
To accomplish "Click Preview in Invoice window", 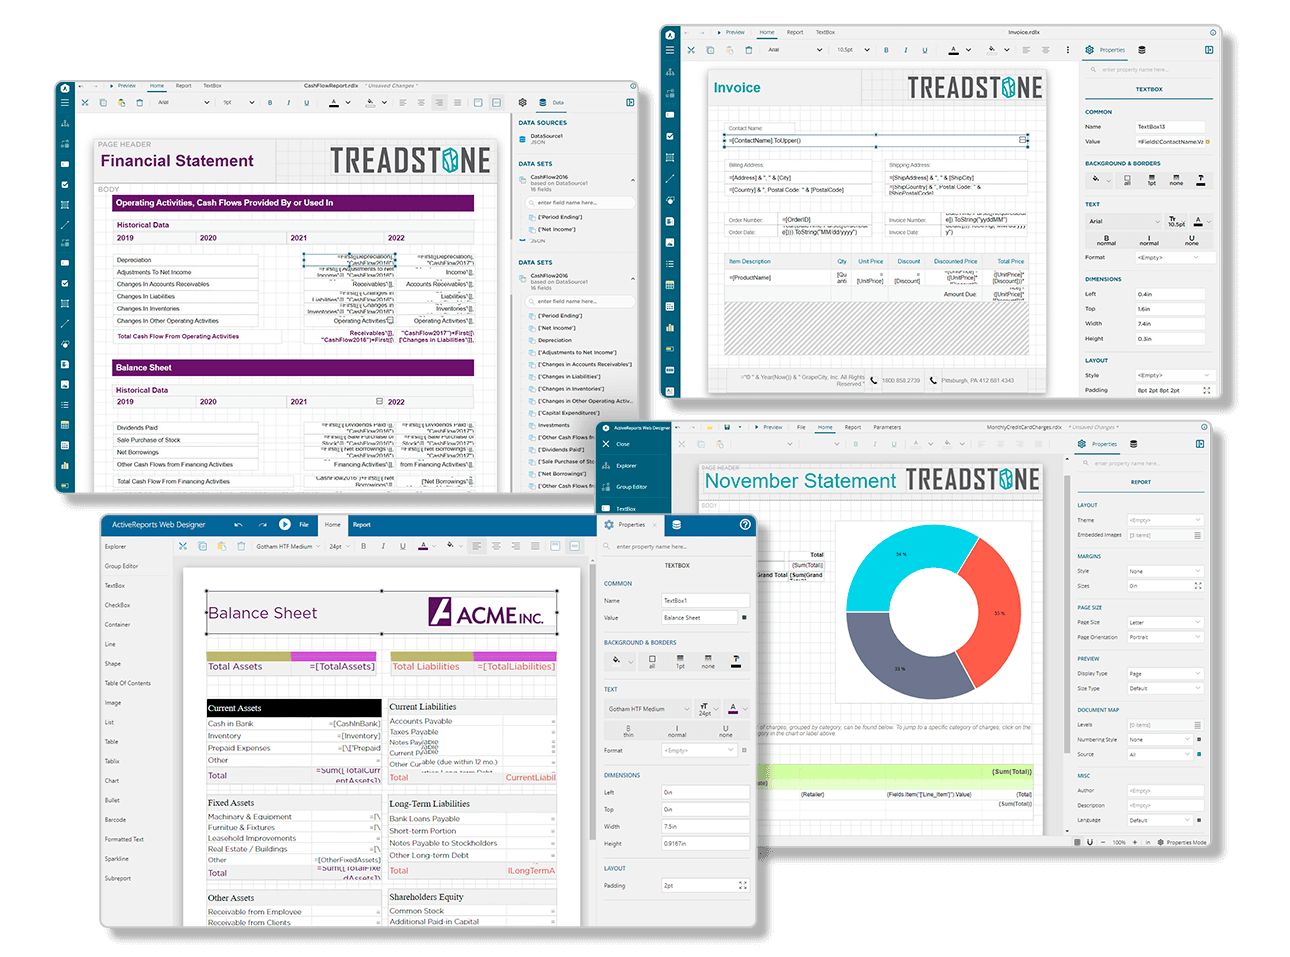I will (730, 32).
